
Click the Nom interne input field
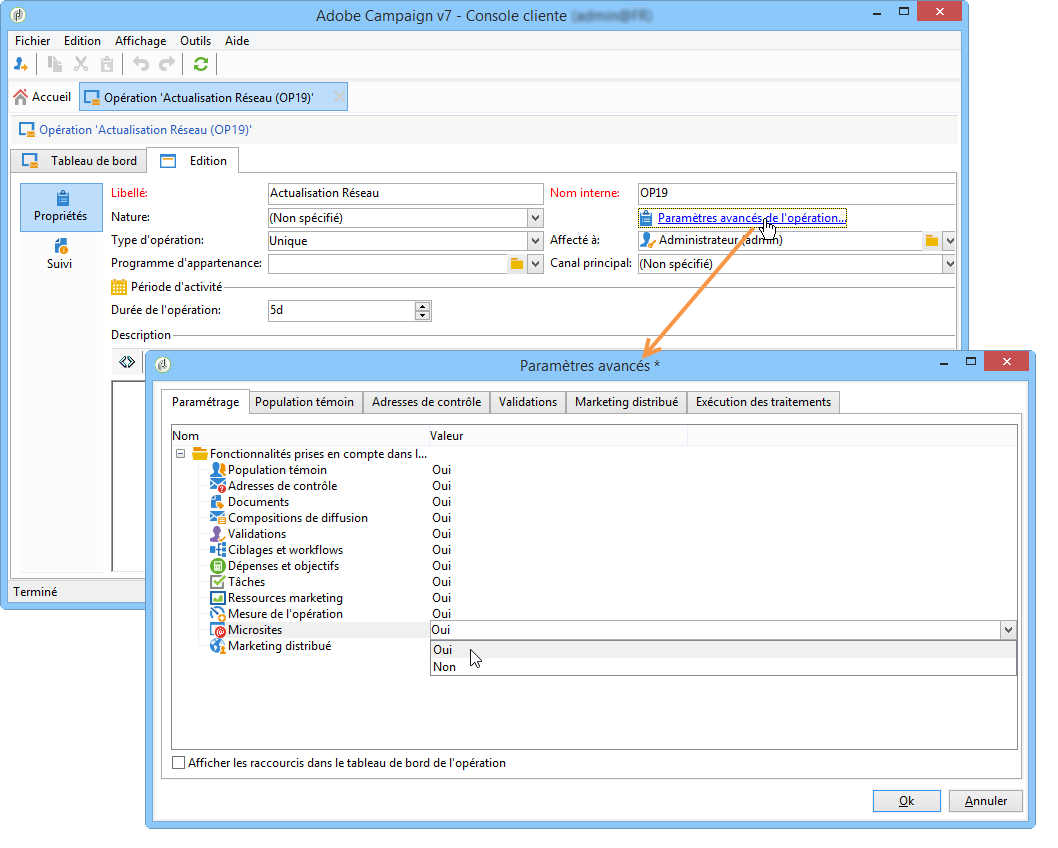(796, 194)
